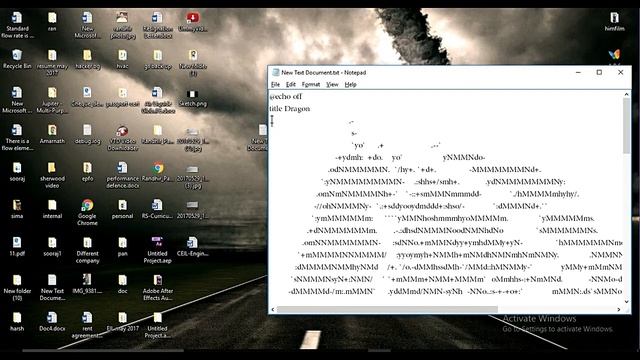This screenshot has width=640, height=360.
Task: Click Notepad's horizontal scrollbar right arrow
Action: click(619, 309)
